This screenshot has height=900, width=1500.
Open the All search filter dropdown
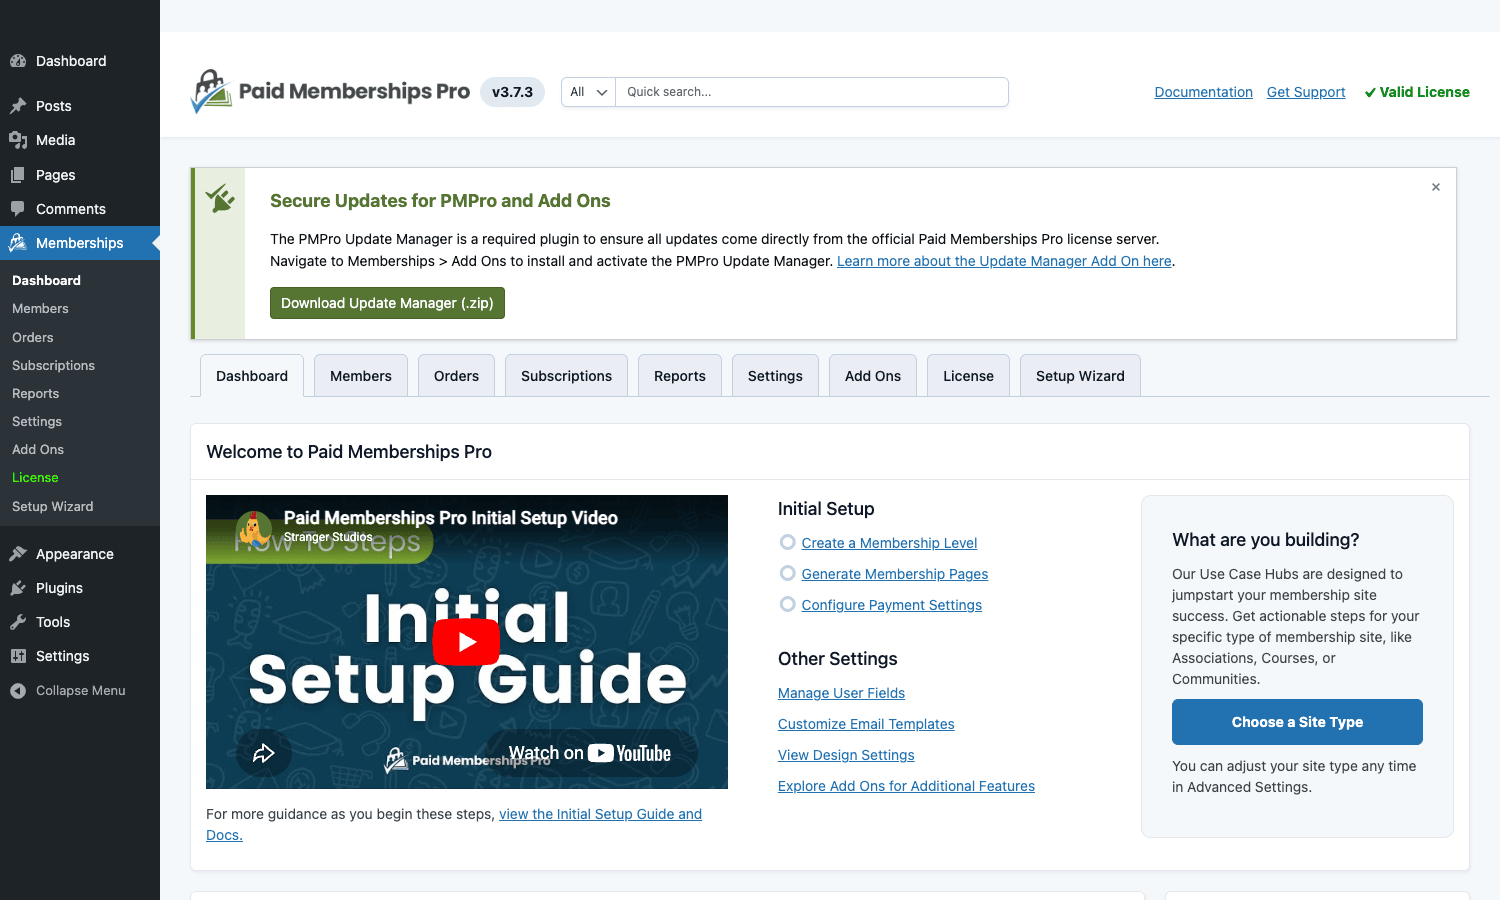point(588,92)
